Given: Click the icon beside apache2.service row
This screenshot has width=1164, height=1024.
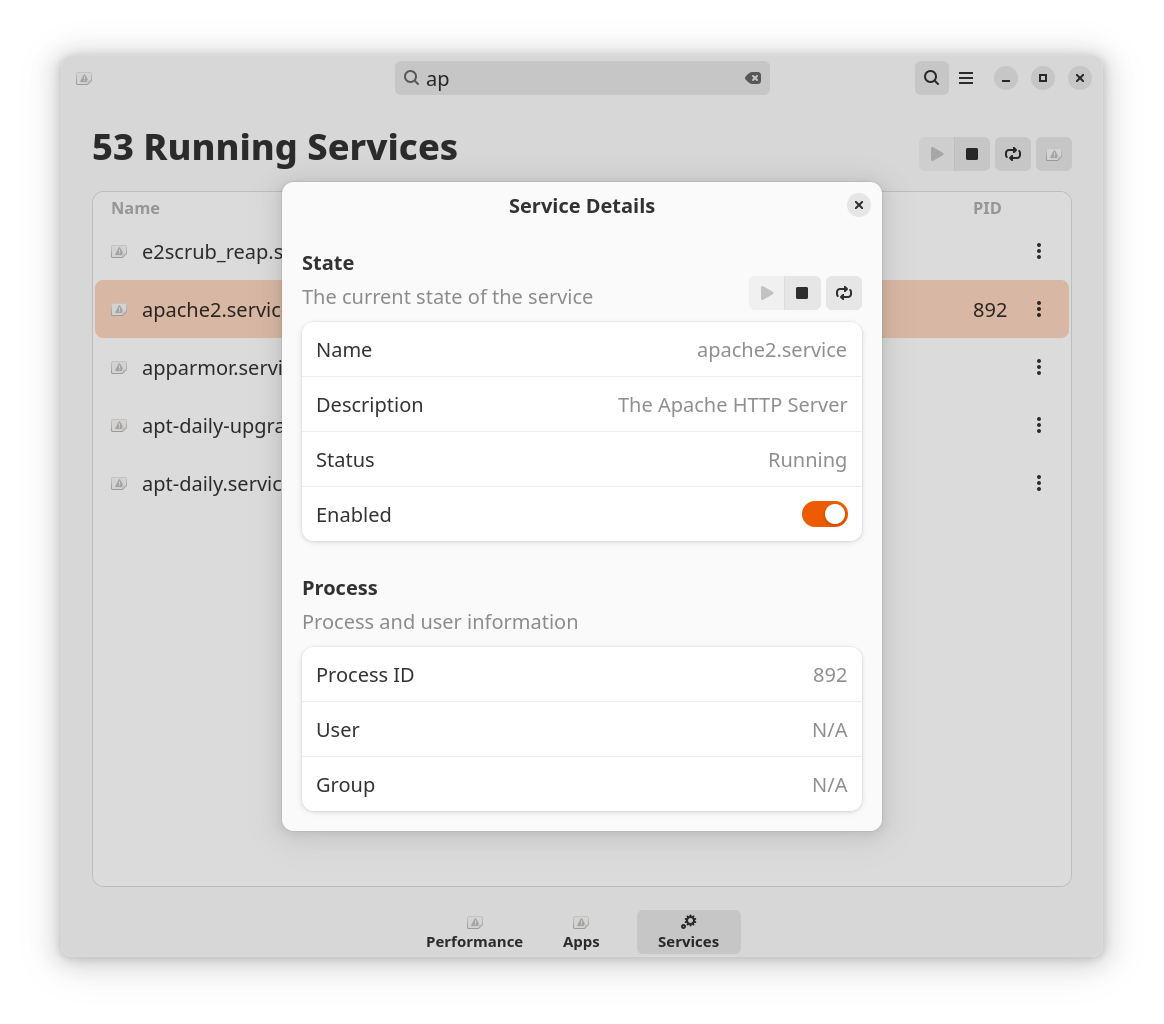Looking at the screenshot, I should (x=119, y=309).
